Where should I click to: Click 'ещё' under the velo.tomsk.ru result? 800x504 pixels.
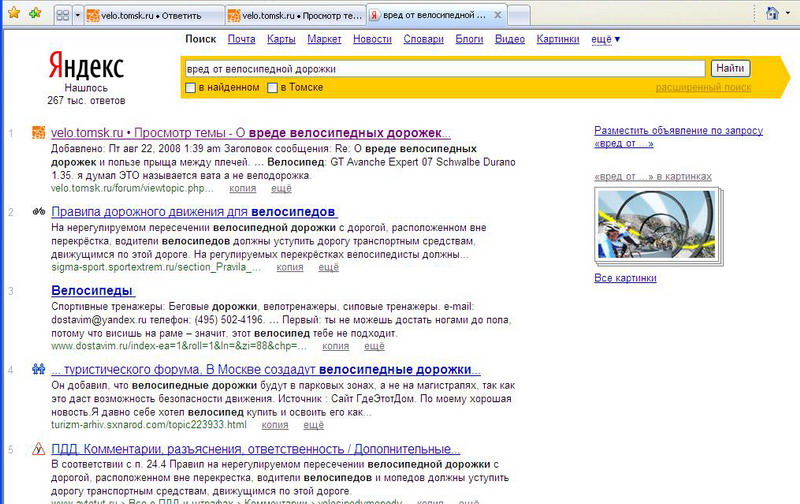281,188
